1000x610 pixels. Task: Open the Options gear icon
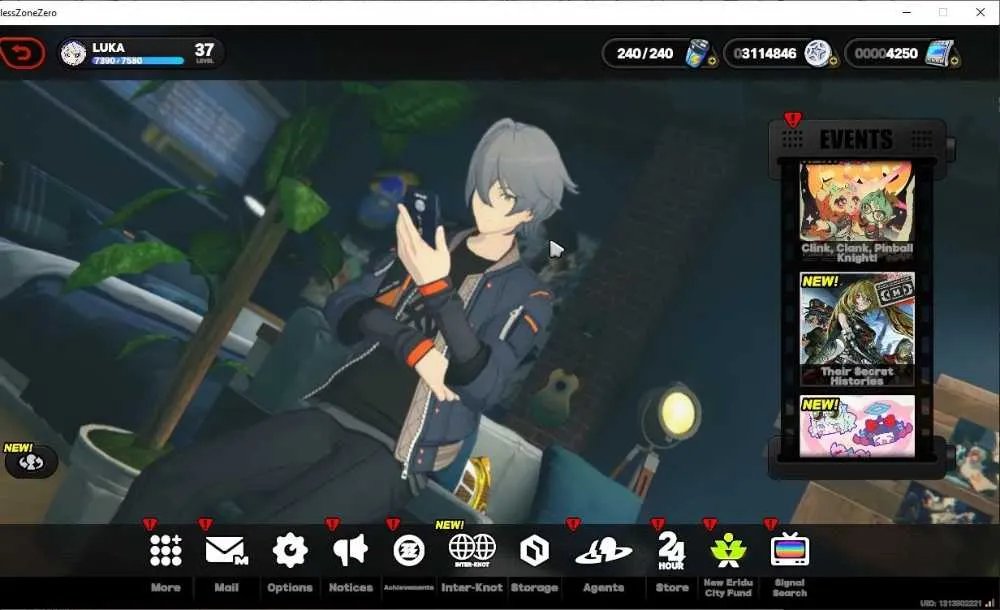[290, 550]
